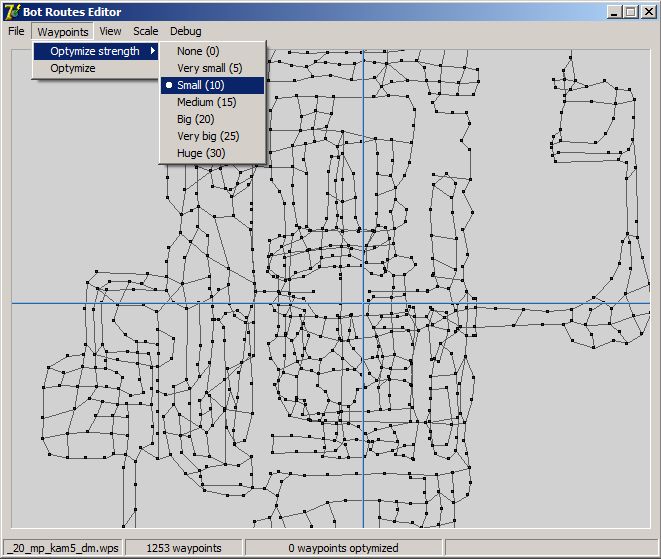Minimize the Bot Routes Editor window
Screen dimensions: 661x559
point(614,12)
